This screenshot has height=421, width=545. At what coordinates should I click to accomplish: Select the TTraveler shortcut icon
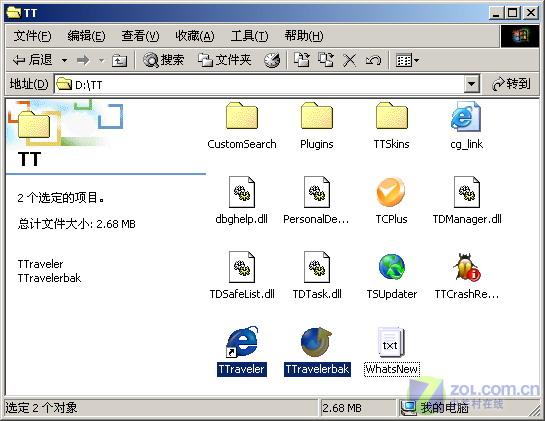[x=242, y=342]
